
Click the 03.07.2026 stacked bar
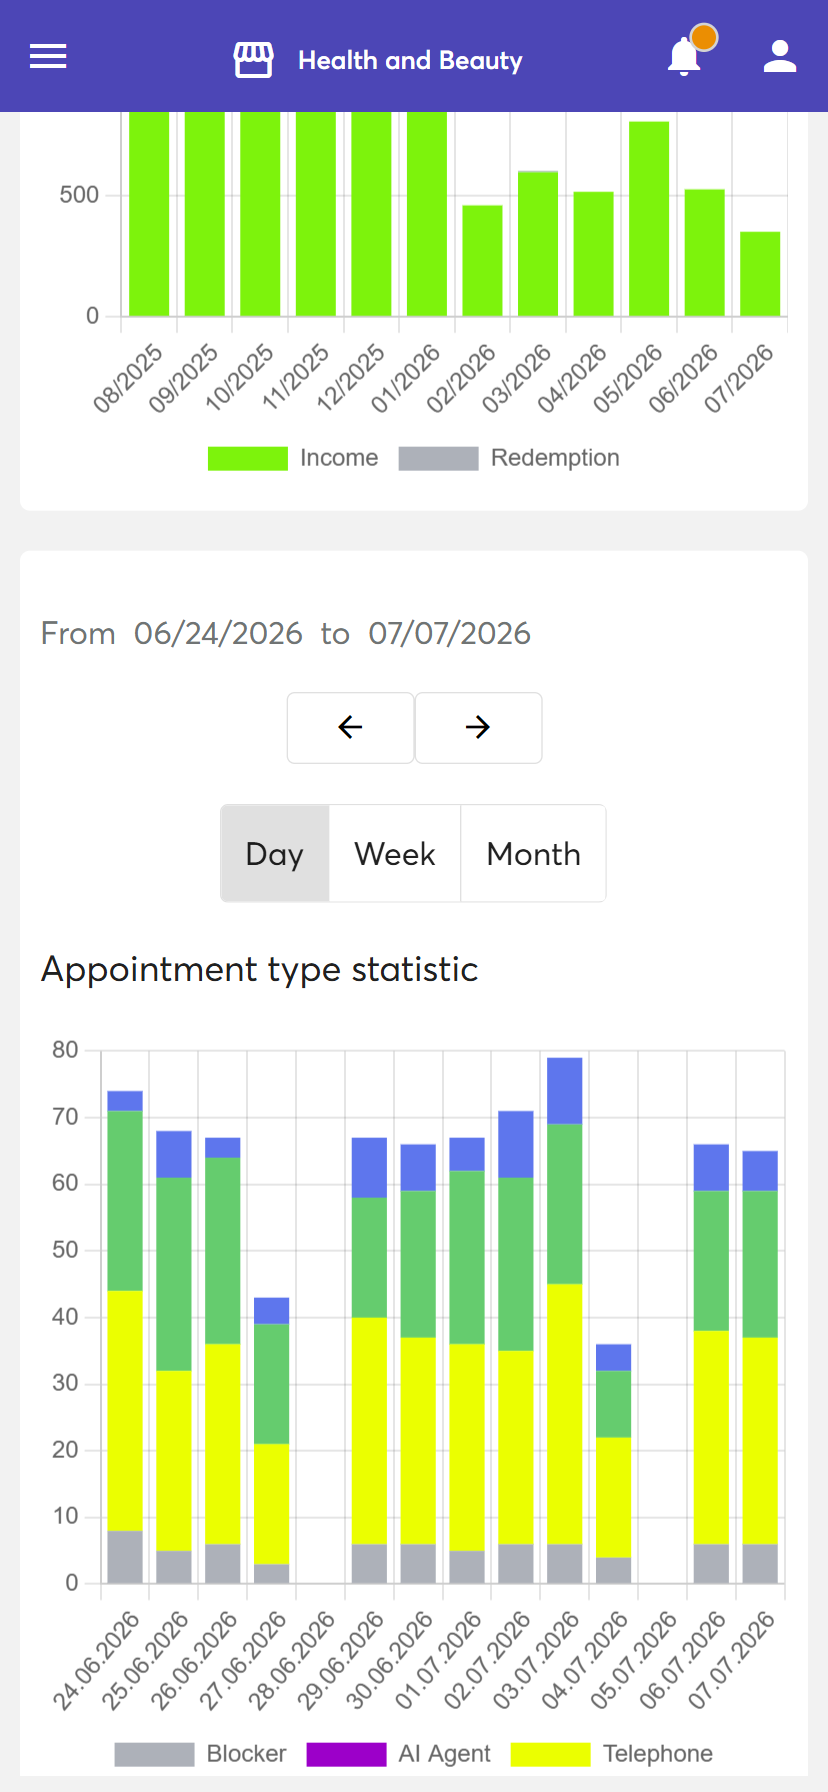[565, 1320]
